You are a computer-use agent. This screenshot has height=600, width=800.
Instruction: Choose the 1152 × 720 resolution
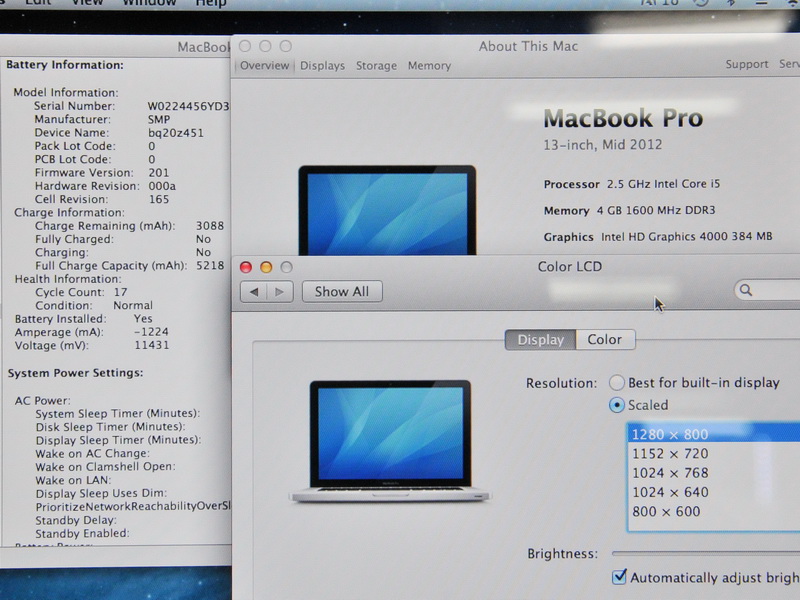coord(714,453)
